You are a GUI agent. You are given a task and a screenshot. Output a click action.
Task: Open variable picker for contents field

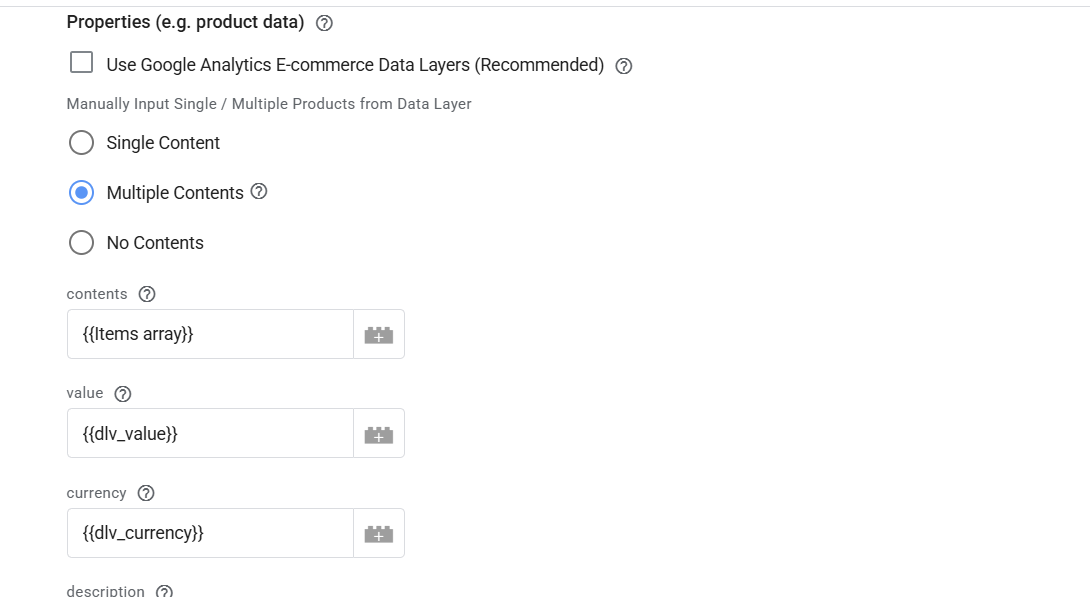click(379, 335)
